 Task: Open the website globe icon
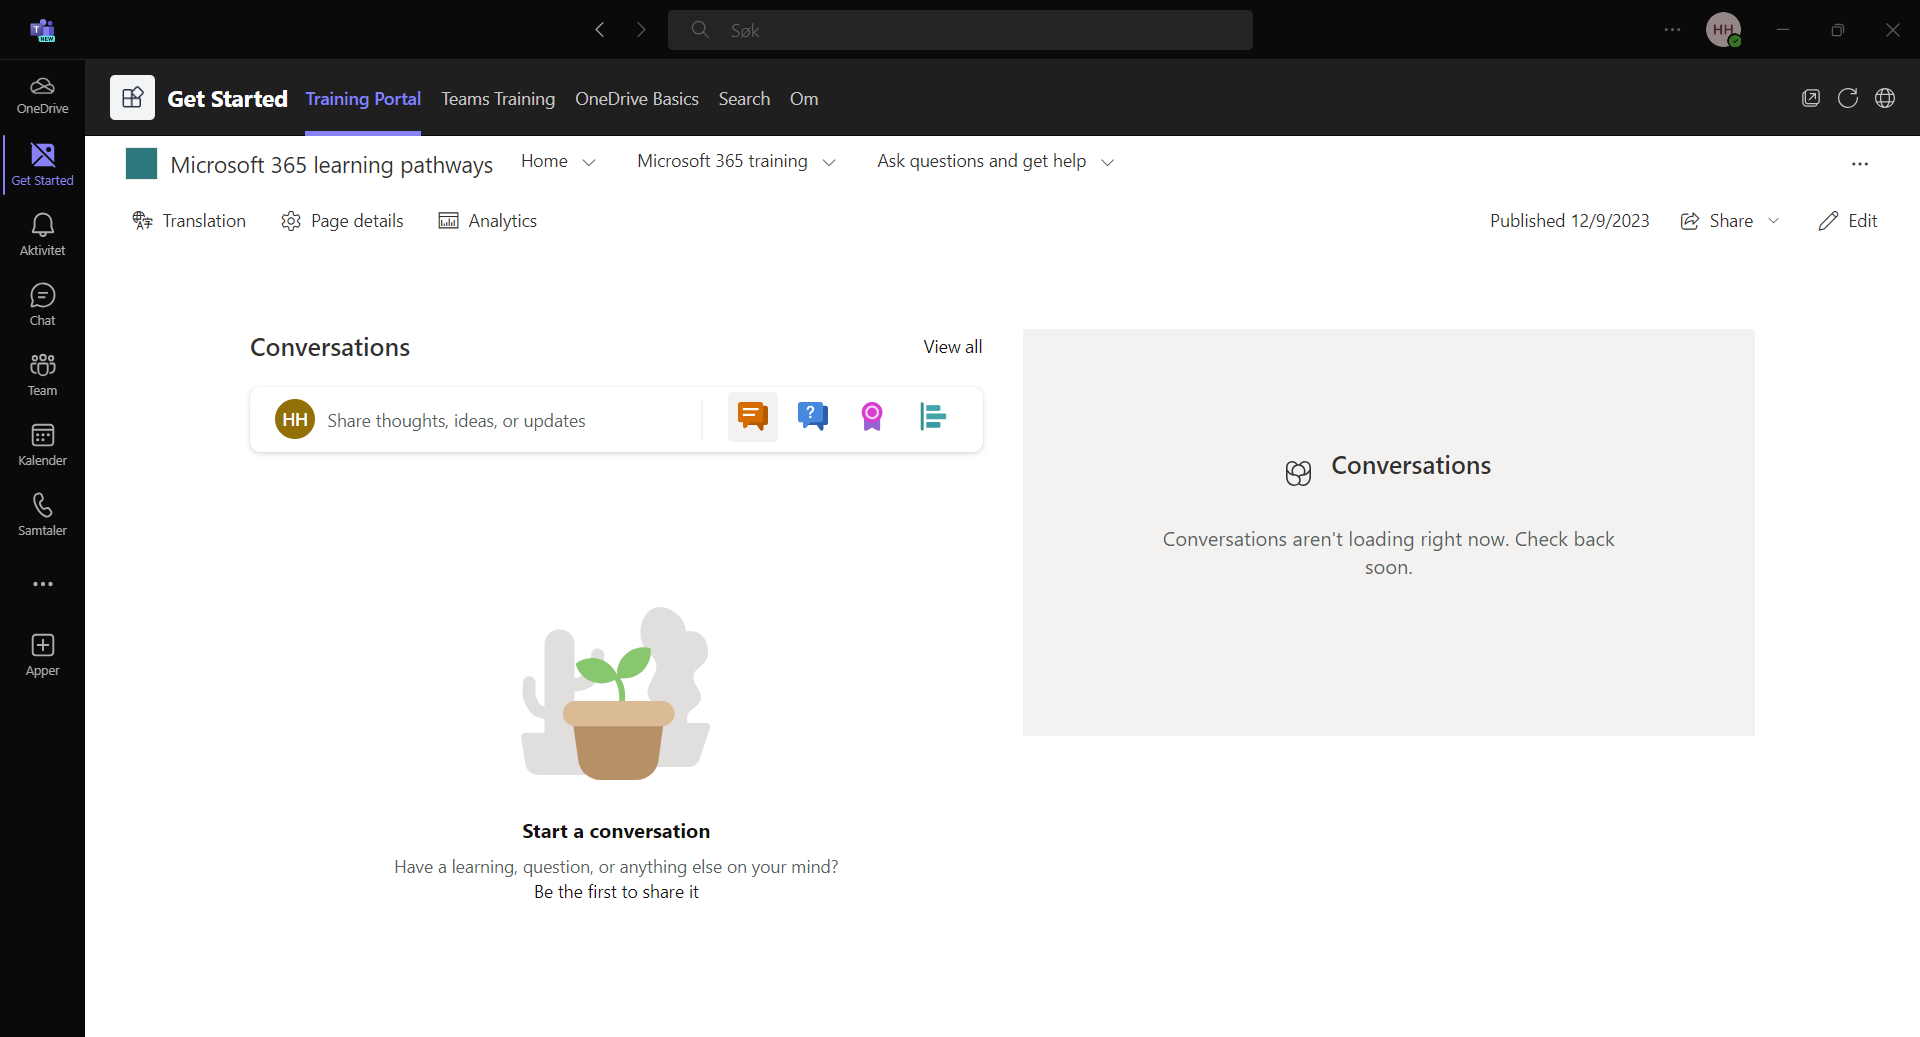pyautogui.click(x=1885, y=98)
